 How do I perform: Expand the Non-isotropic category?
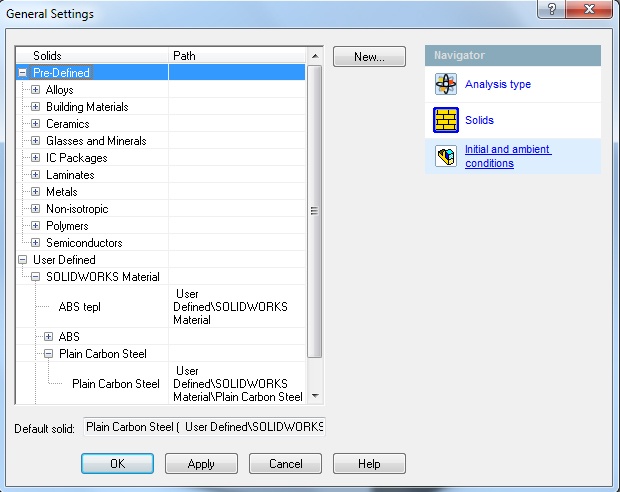[x=35, y=208]
